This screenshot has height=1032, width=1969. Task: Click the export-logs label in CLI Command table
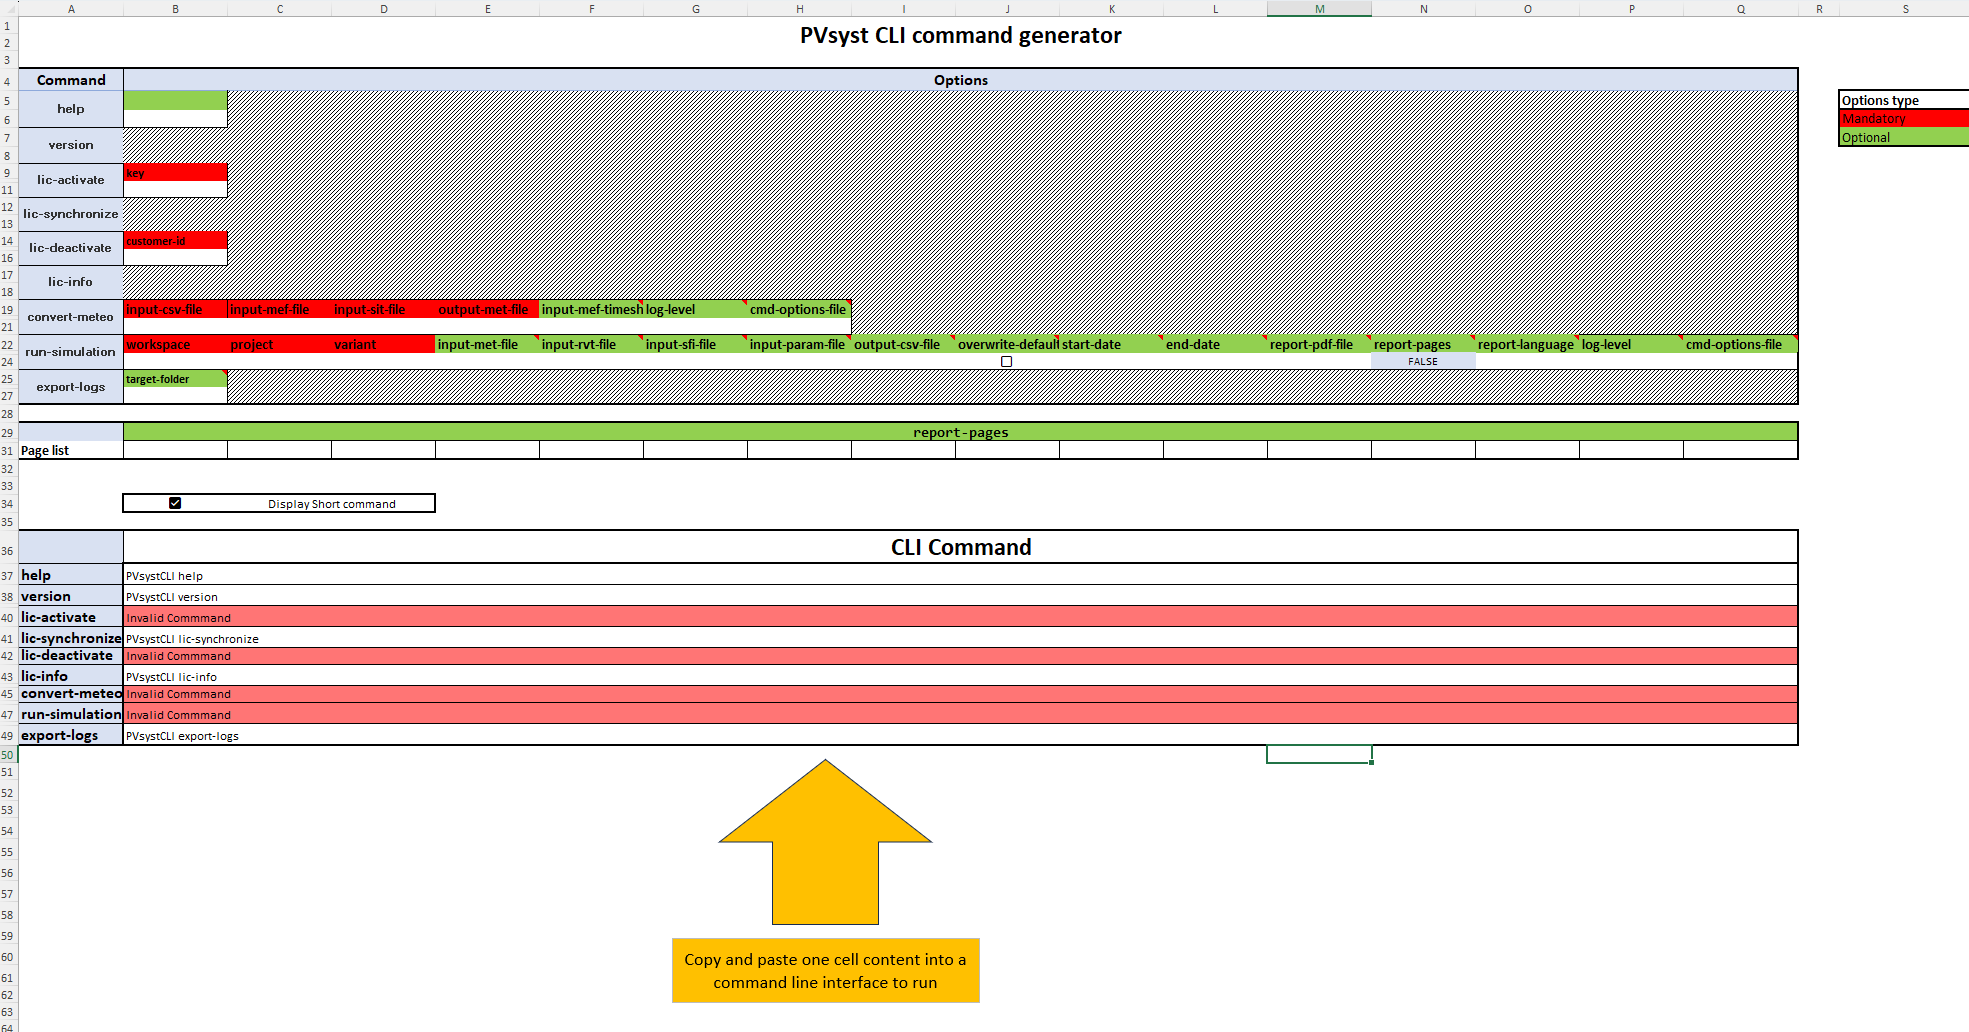71,735
